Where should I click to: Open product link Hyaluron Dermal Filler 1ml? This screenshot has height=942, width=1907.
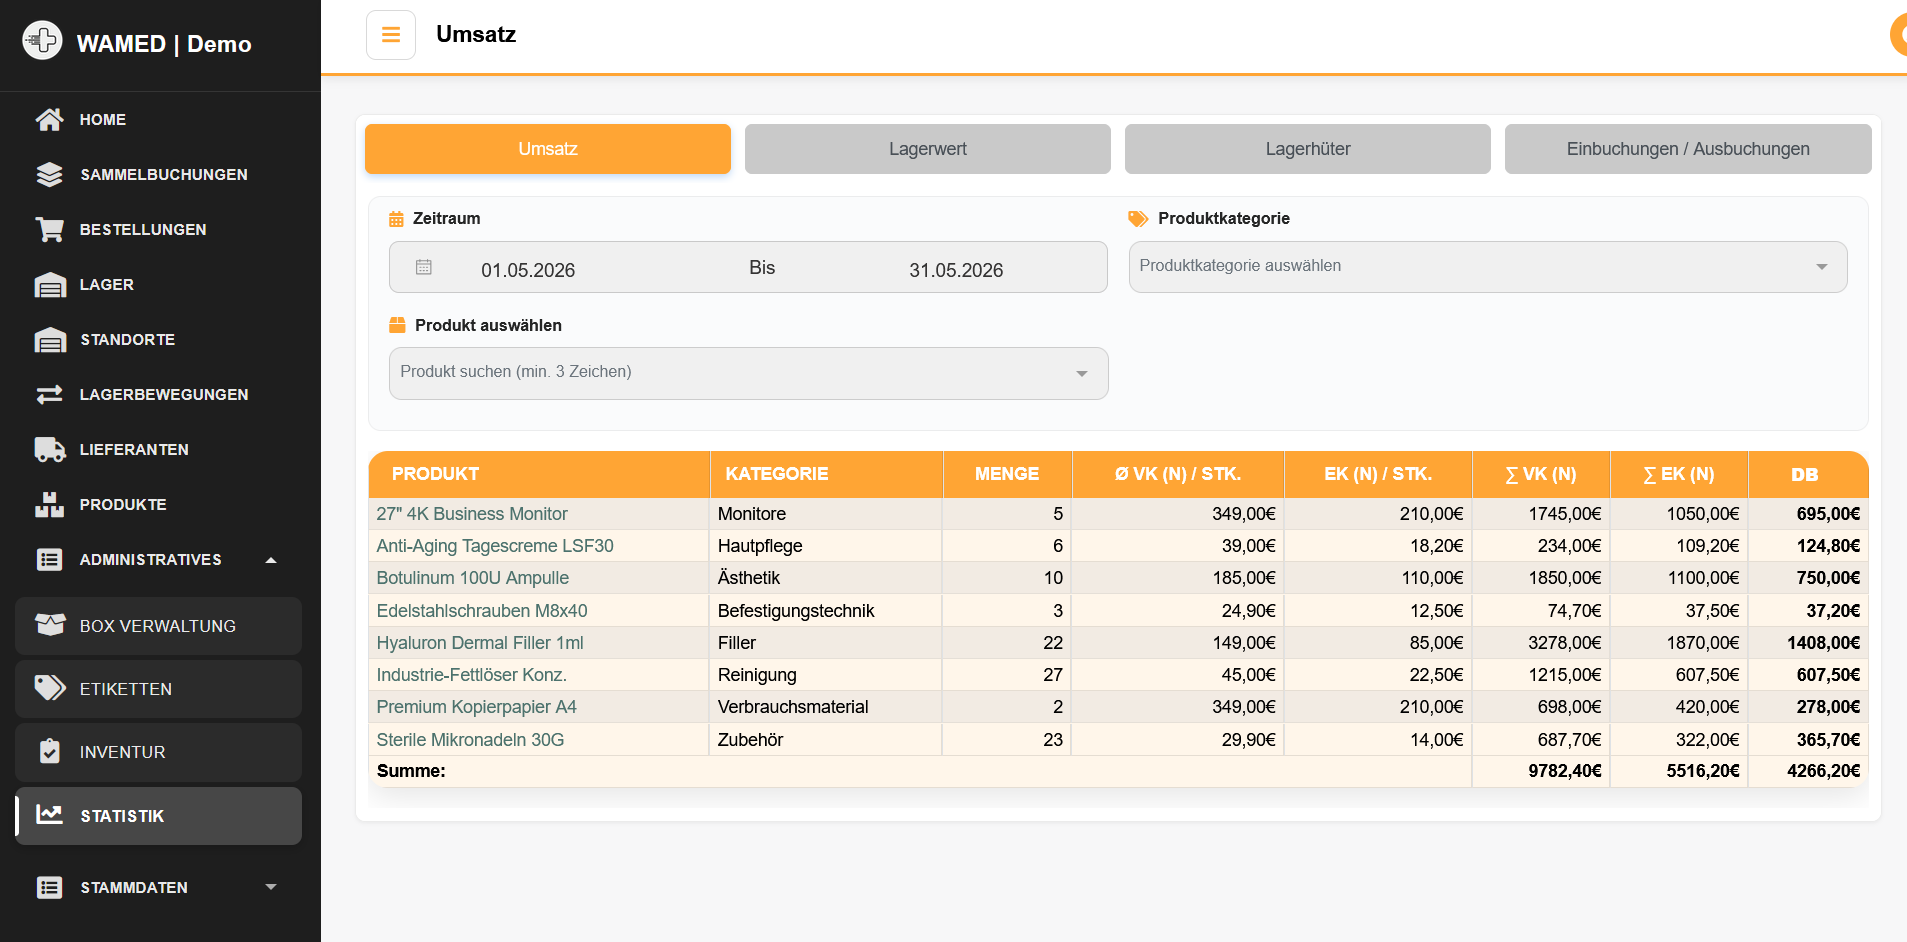tap(480, 643)
